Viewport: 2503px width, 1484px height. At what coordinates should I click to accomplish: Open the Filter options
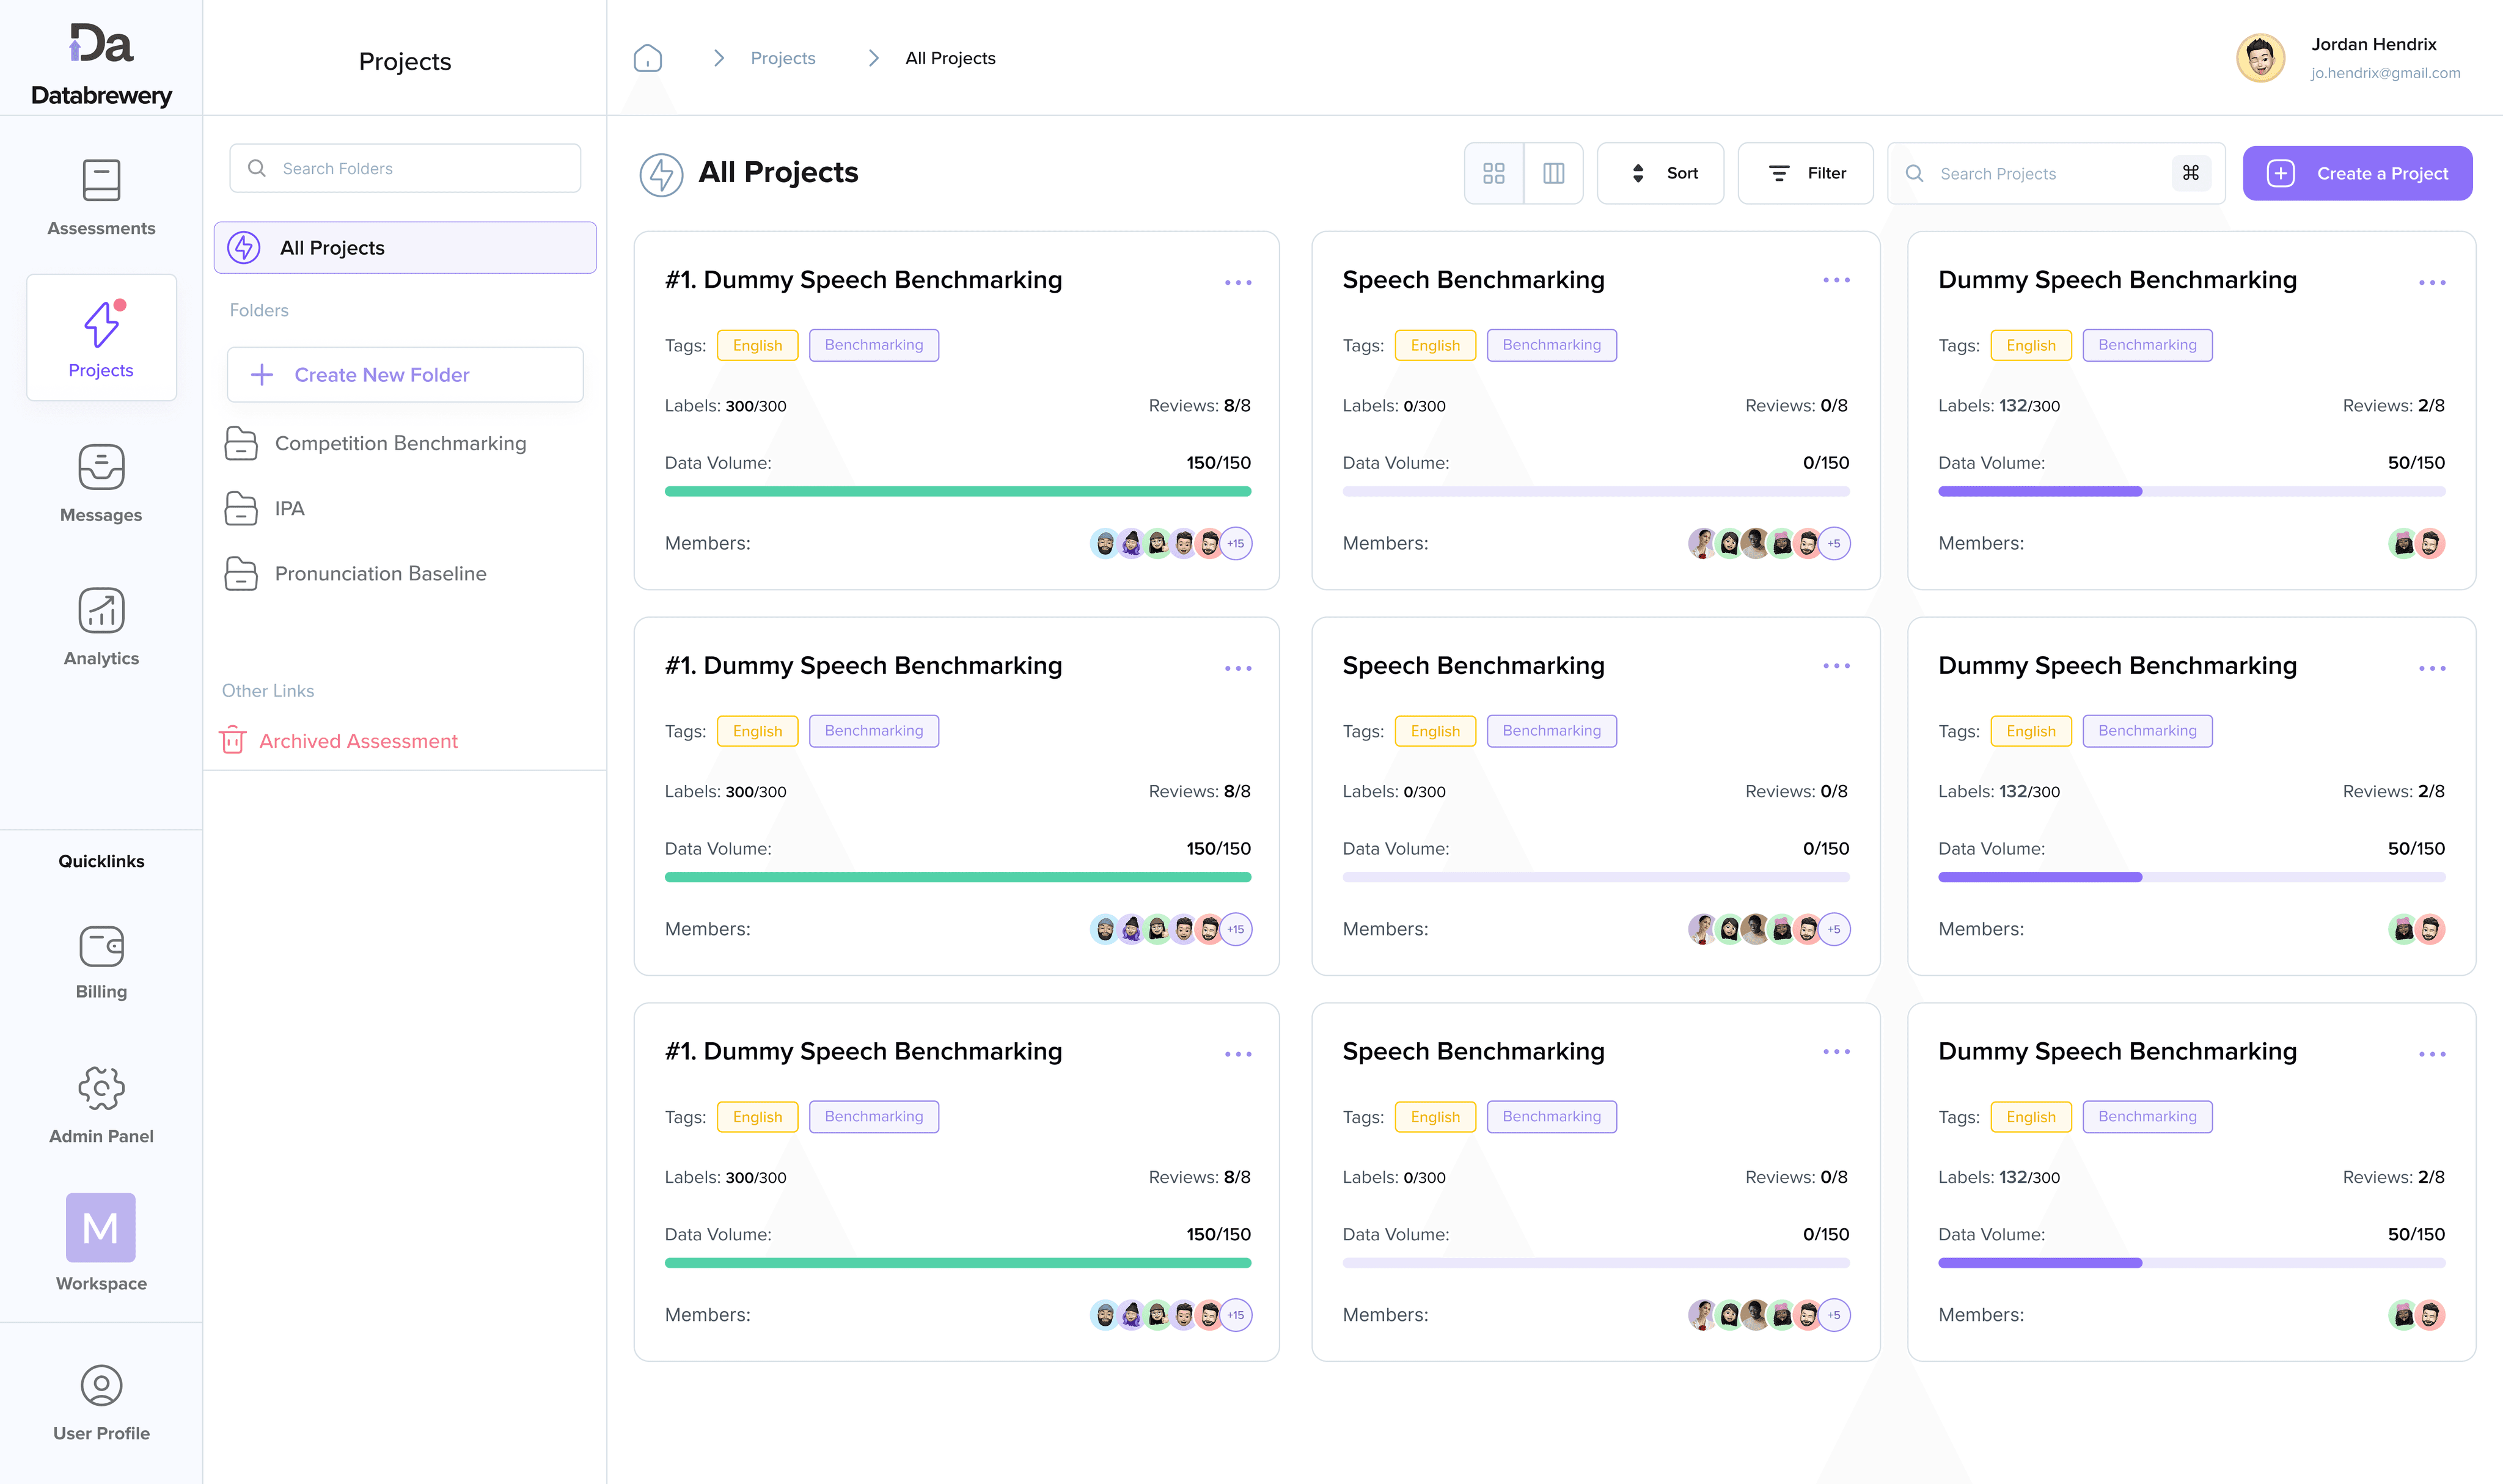[x=1805, y=173]
